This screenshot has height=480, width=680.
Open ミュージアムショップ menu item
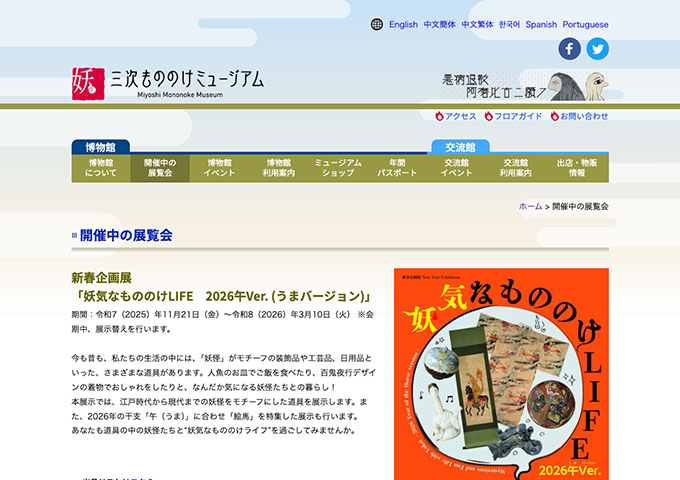[x=338, y=168]
